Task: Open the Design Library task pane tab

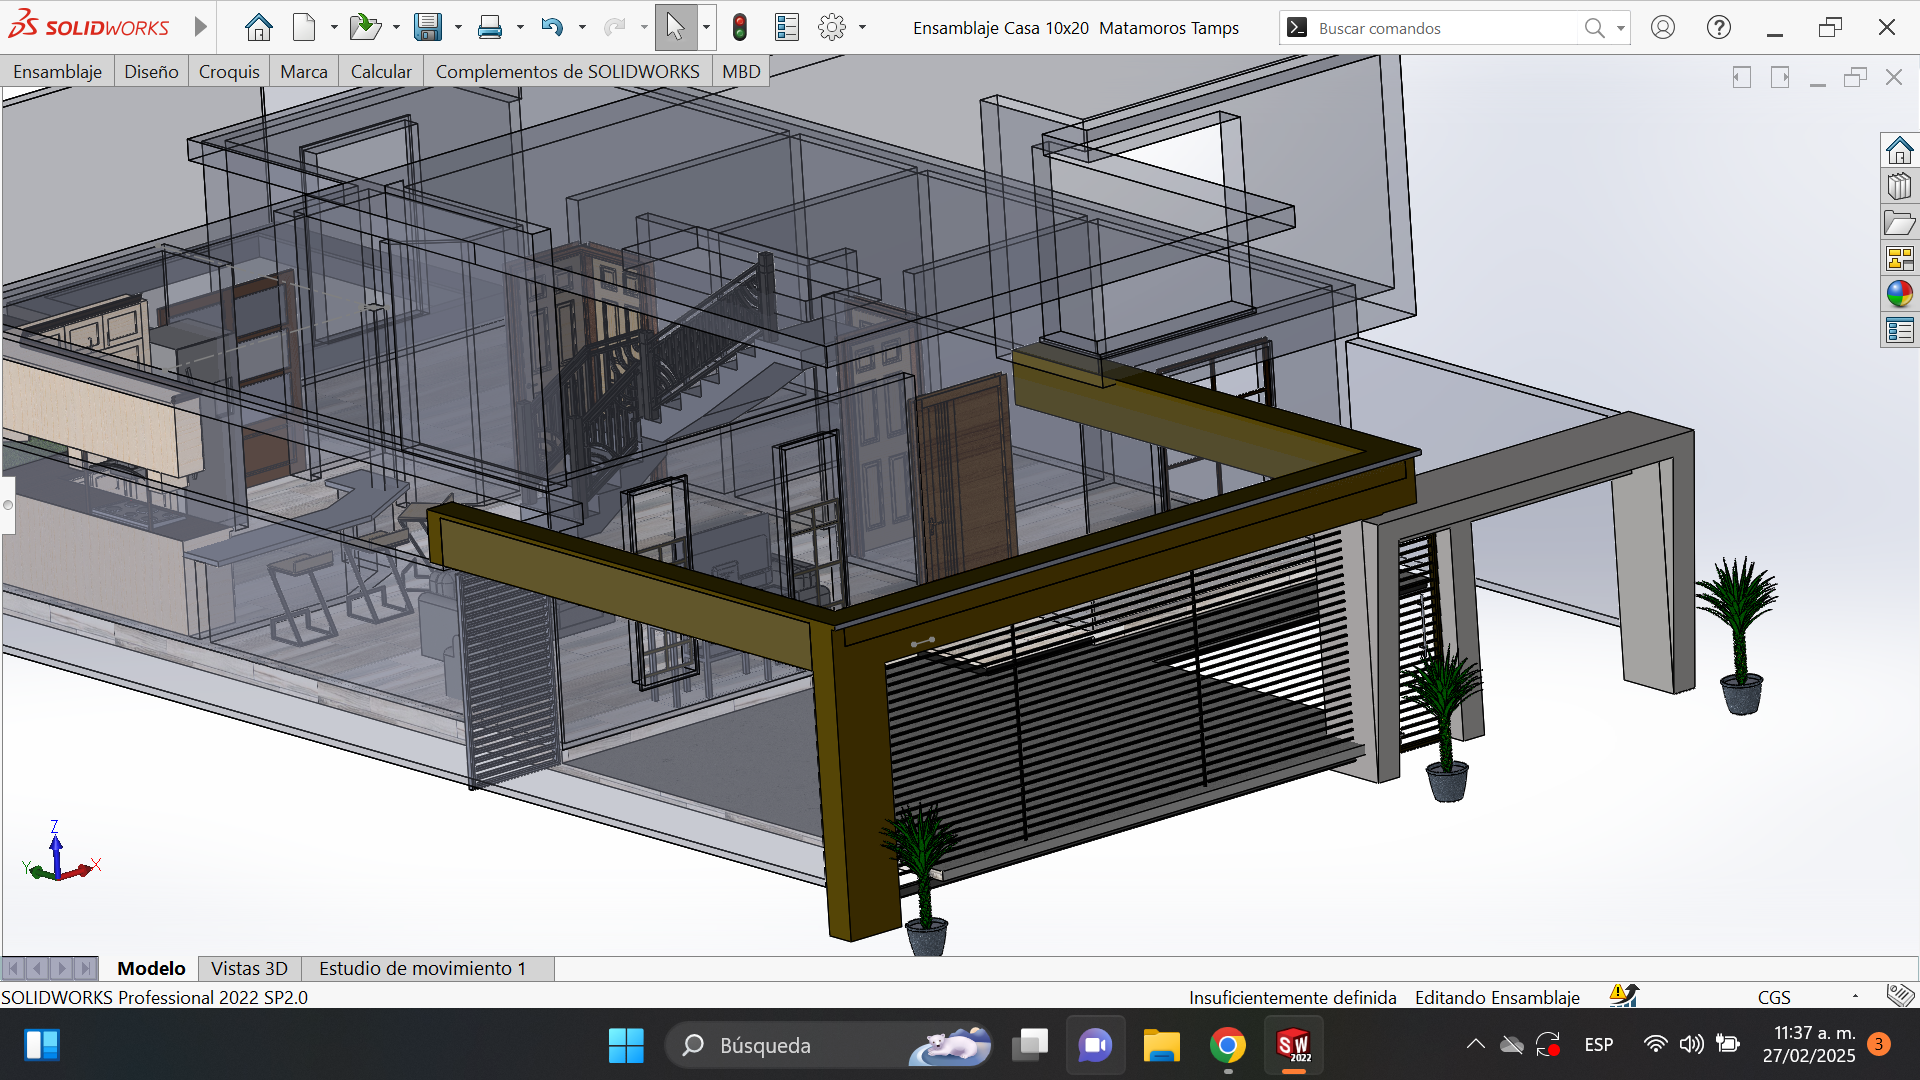Action: (x=1899, y=187)
